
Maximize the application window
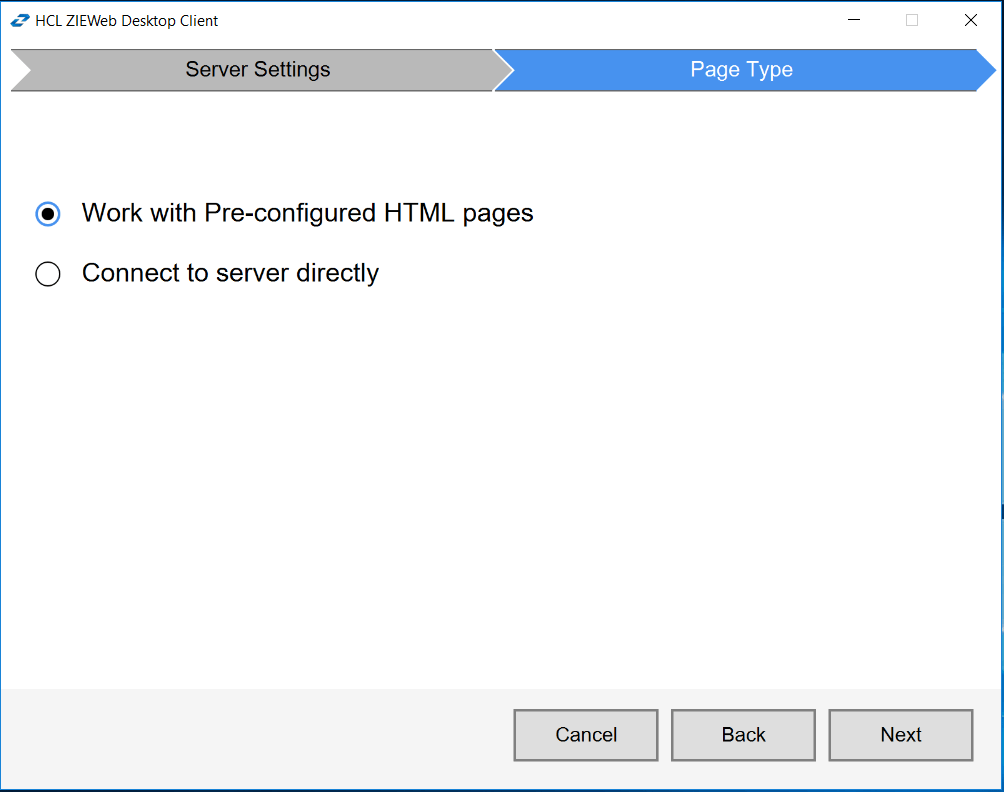(x=911, y=20)
